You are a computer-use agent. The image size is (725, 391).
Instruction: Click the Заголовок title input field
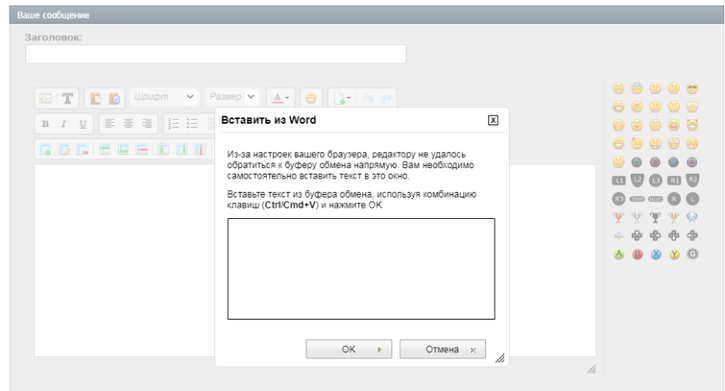coord(216,54)
